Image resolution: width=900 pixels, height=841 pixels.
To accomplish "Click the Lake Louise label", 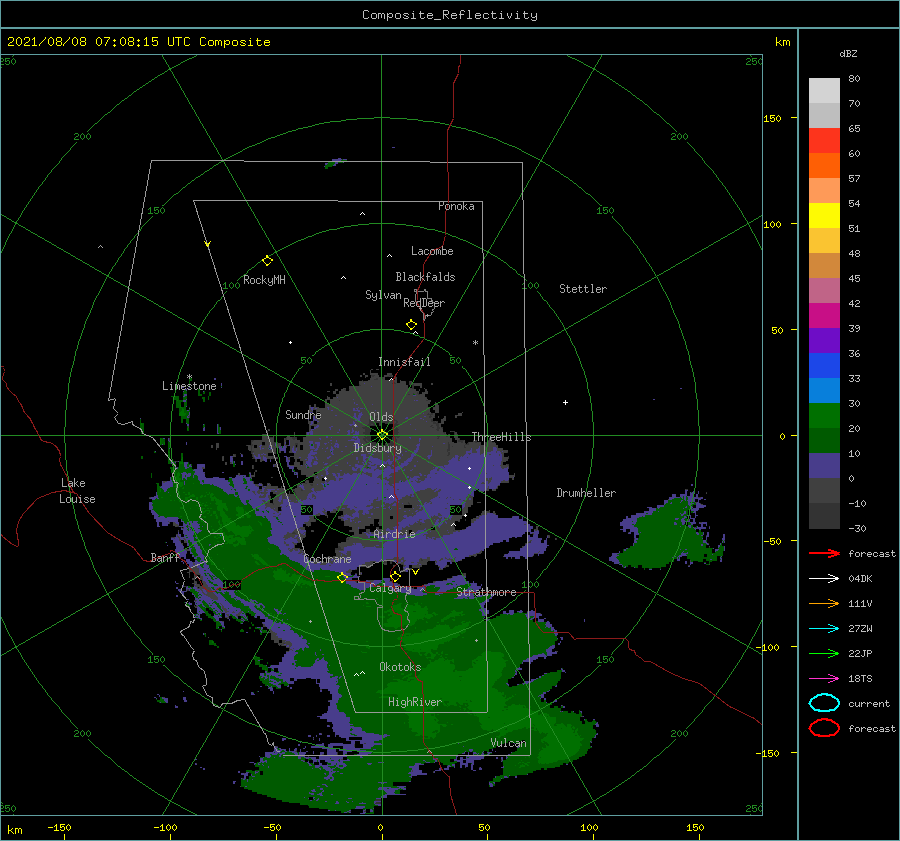I will [x=77, y=491].
